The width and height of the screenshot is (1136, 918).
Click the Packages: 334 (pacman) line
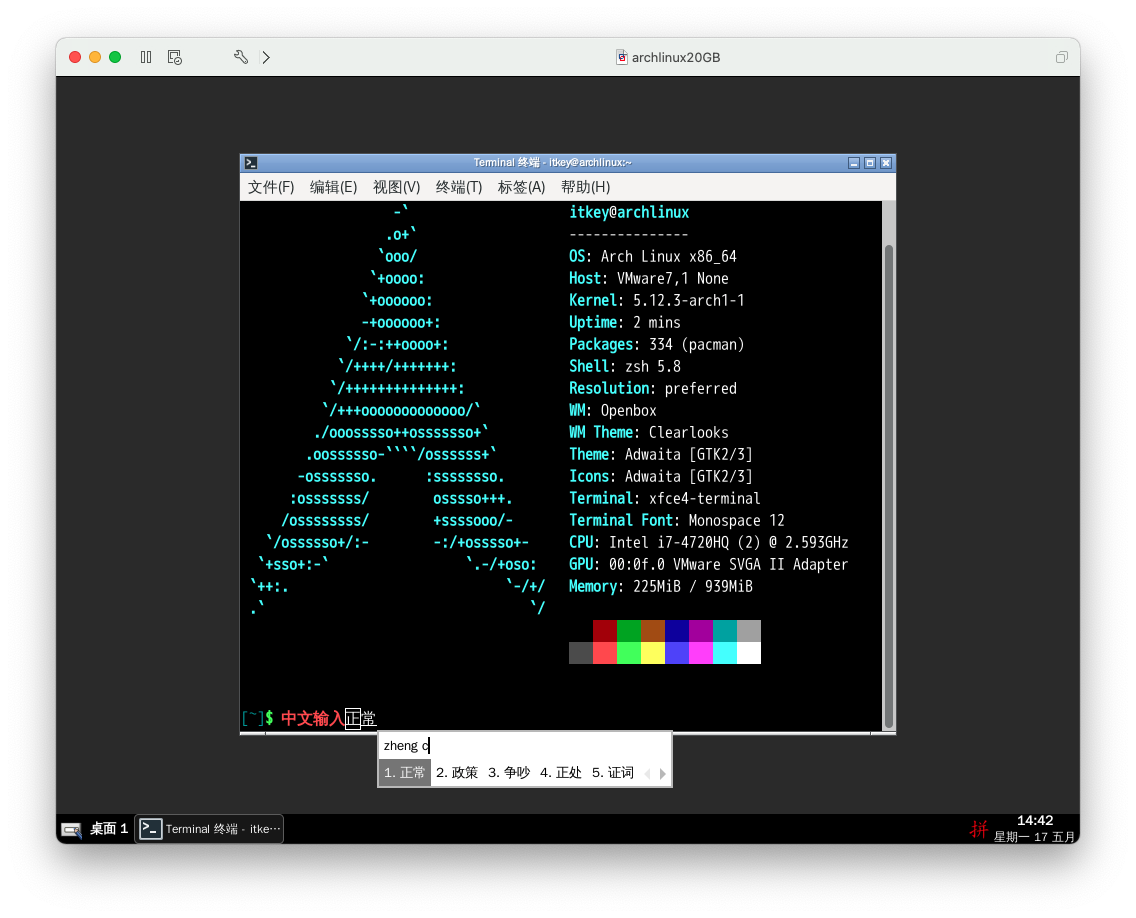(x=656, y=344)
